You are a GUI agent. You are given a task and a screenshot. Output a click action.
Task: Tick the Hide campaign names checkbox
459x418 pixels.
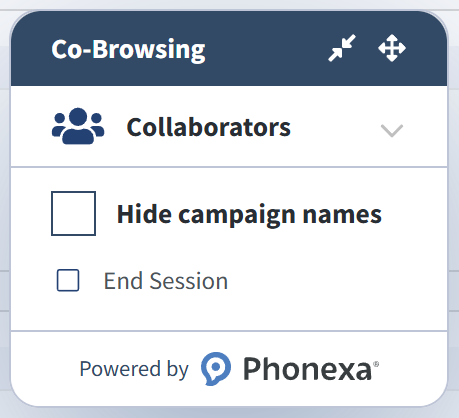pyautogui.click(x=73, y=213)
